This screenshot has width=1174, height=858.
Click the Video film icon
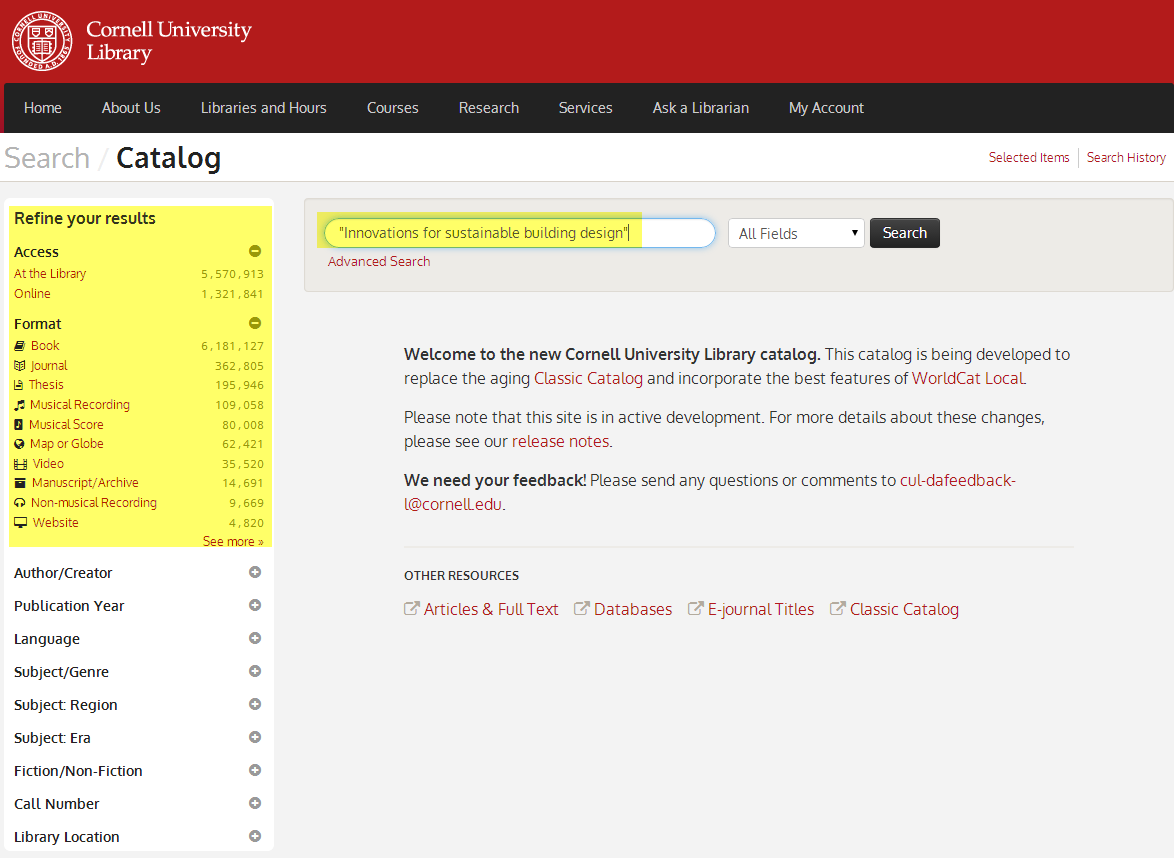click(x=21, y=464)
